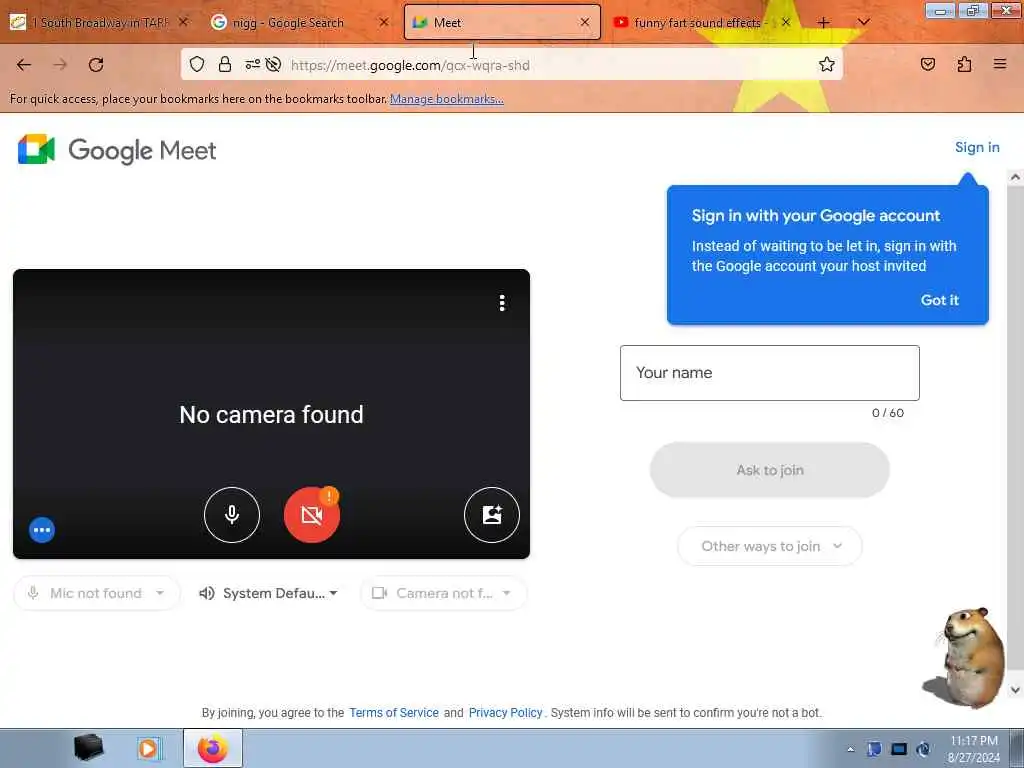Click the page scrollbar down arrow

point(1015,690)
